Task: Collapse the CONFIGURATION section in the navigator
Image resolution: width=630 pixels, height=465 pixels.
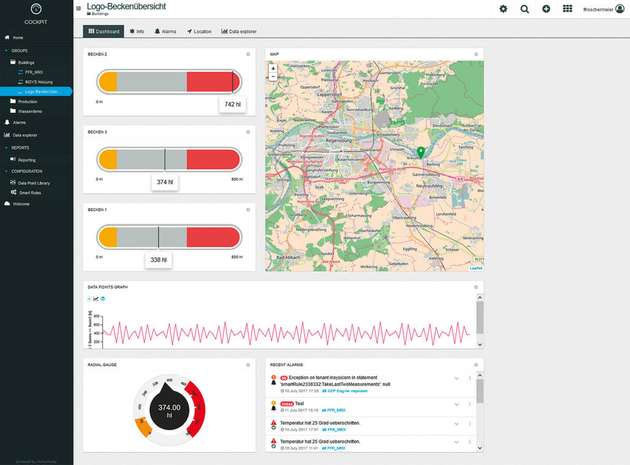Action: pyautogui.click(x=6, y=171)
